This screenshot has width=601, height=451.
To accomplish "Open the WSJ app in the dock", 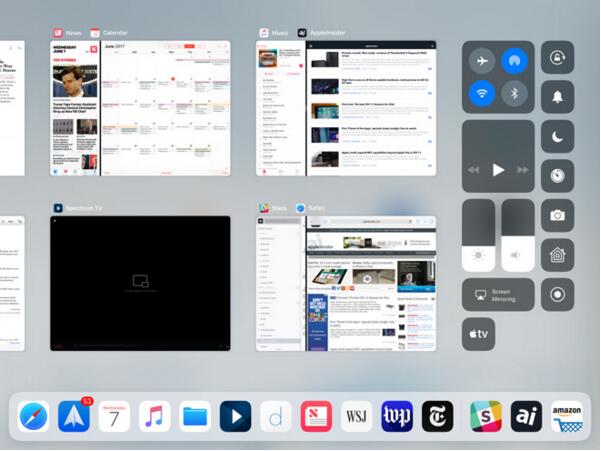I will pos(356,416).
